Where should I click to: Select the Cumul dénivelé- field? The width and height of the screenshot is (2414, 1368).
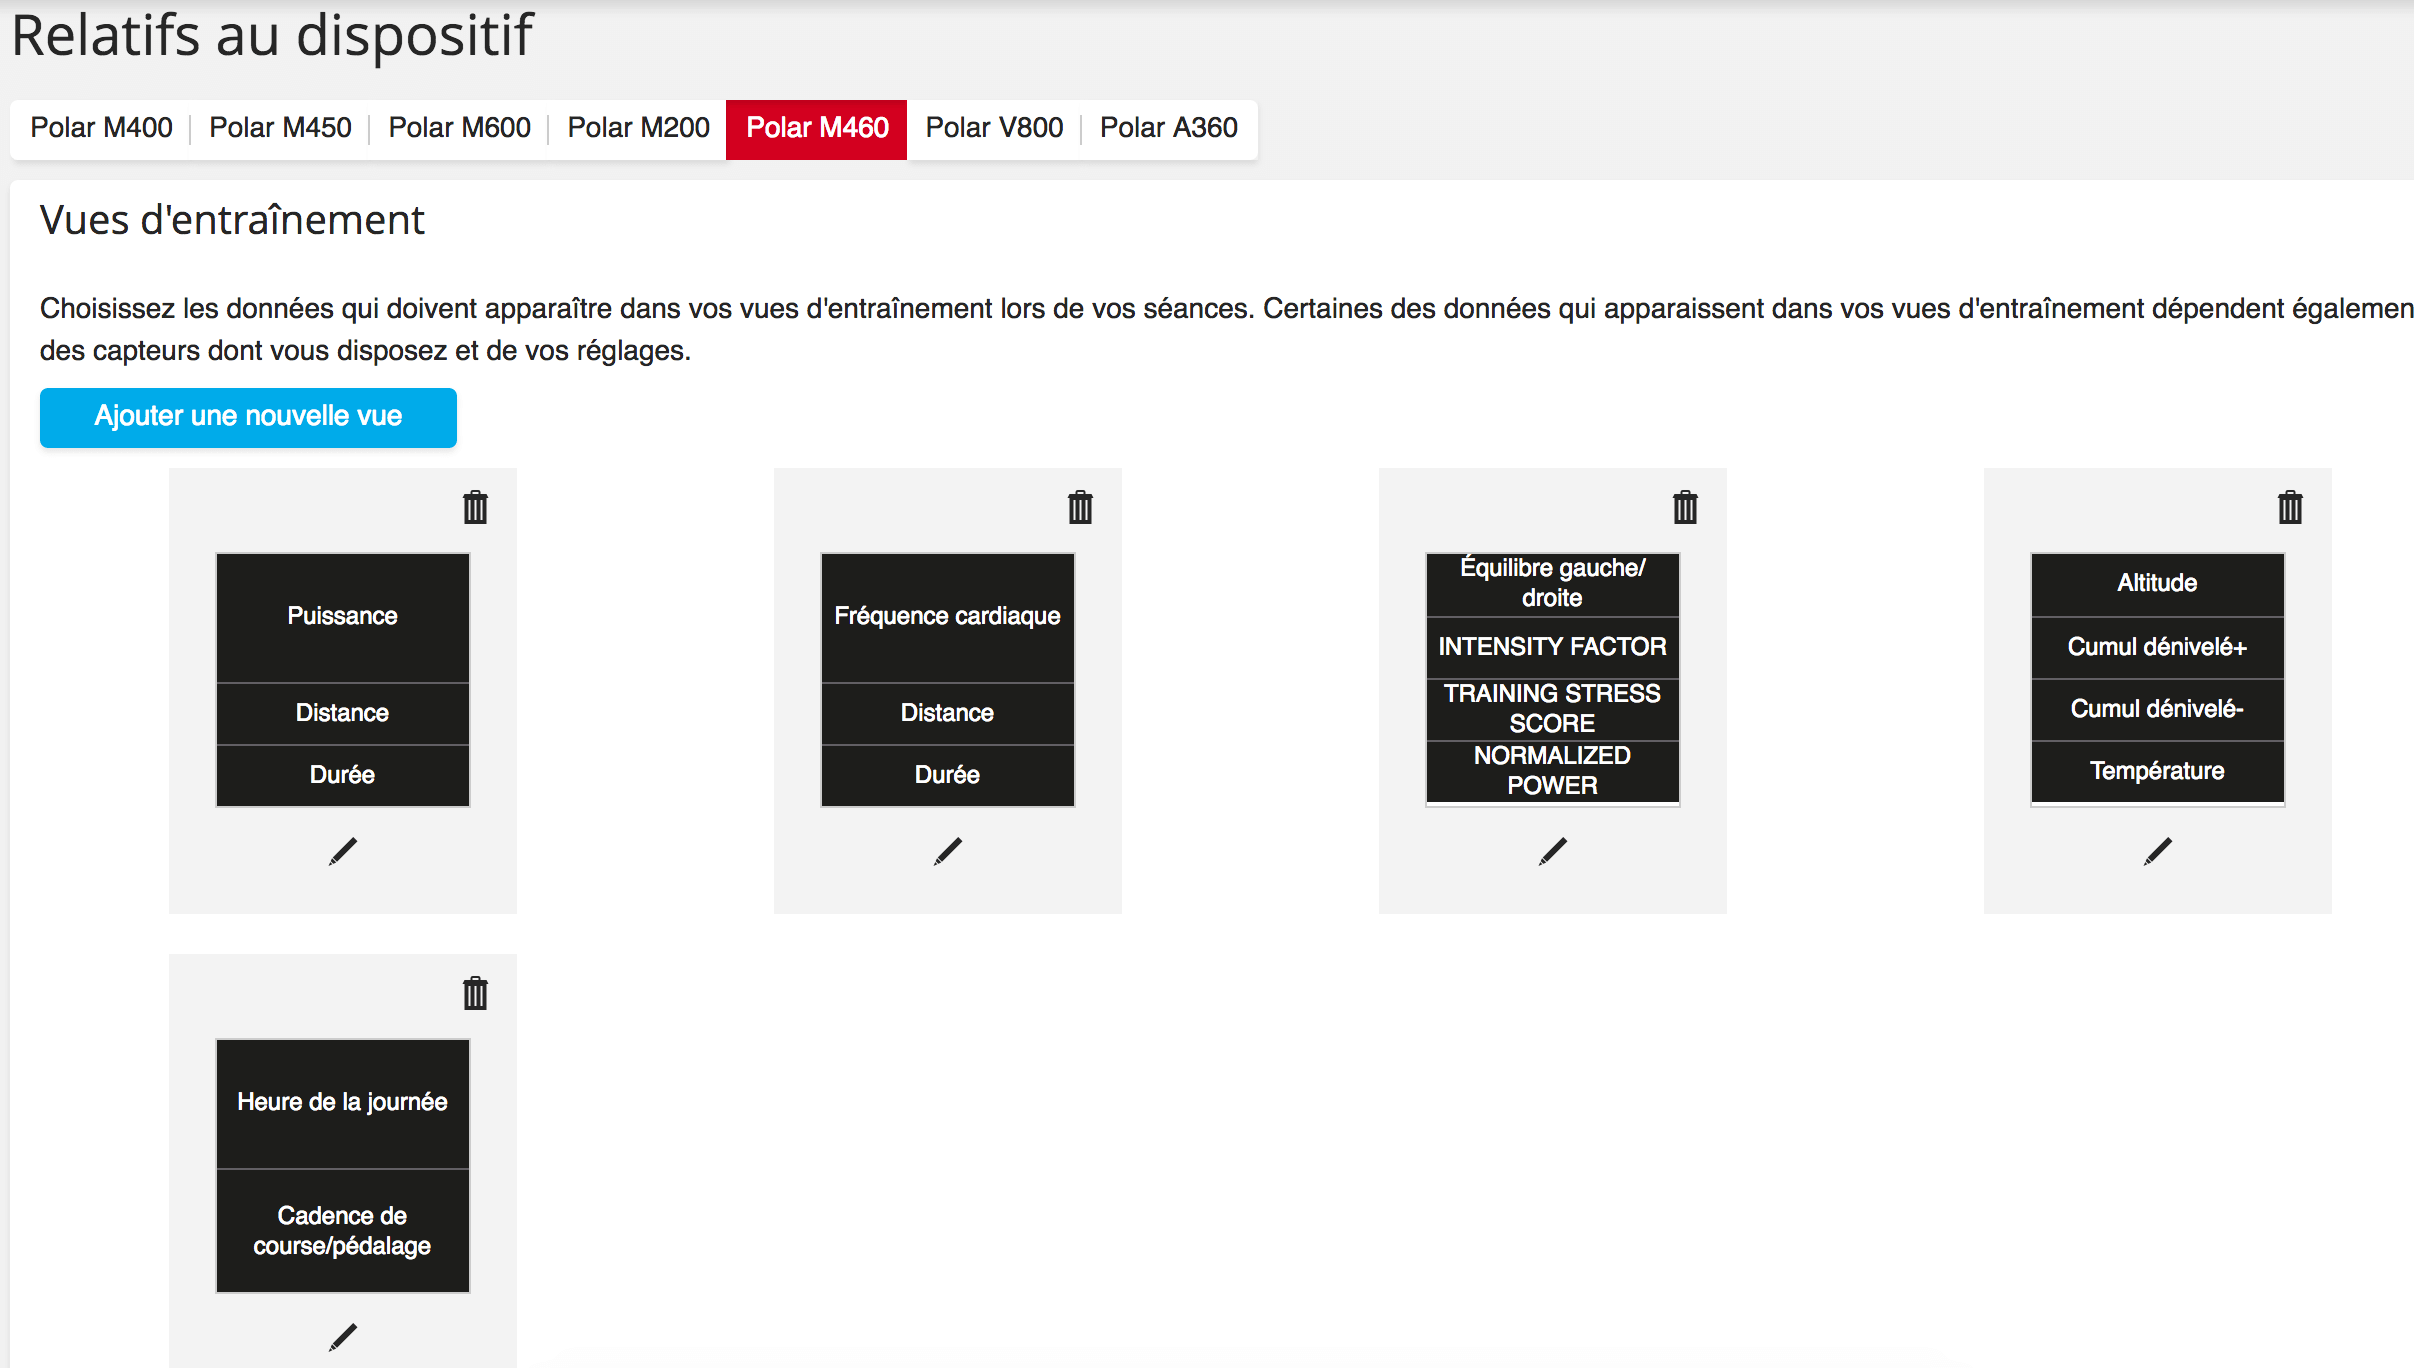[x=2158, y=710]
